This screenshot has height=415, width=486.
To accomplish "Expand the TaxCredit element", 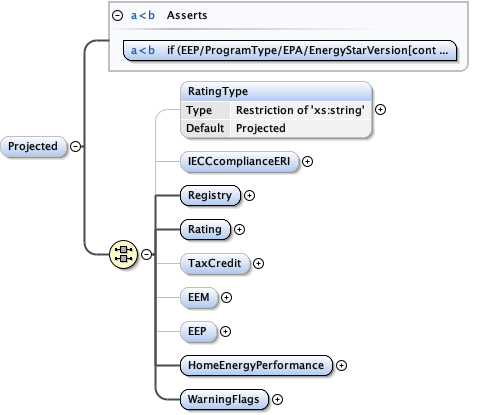I will click(x=258, y=263).
